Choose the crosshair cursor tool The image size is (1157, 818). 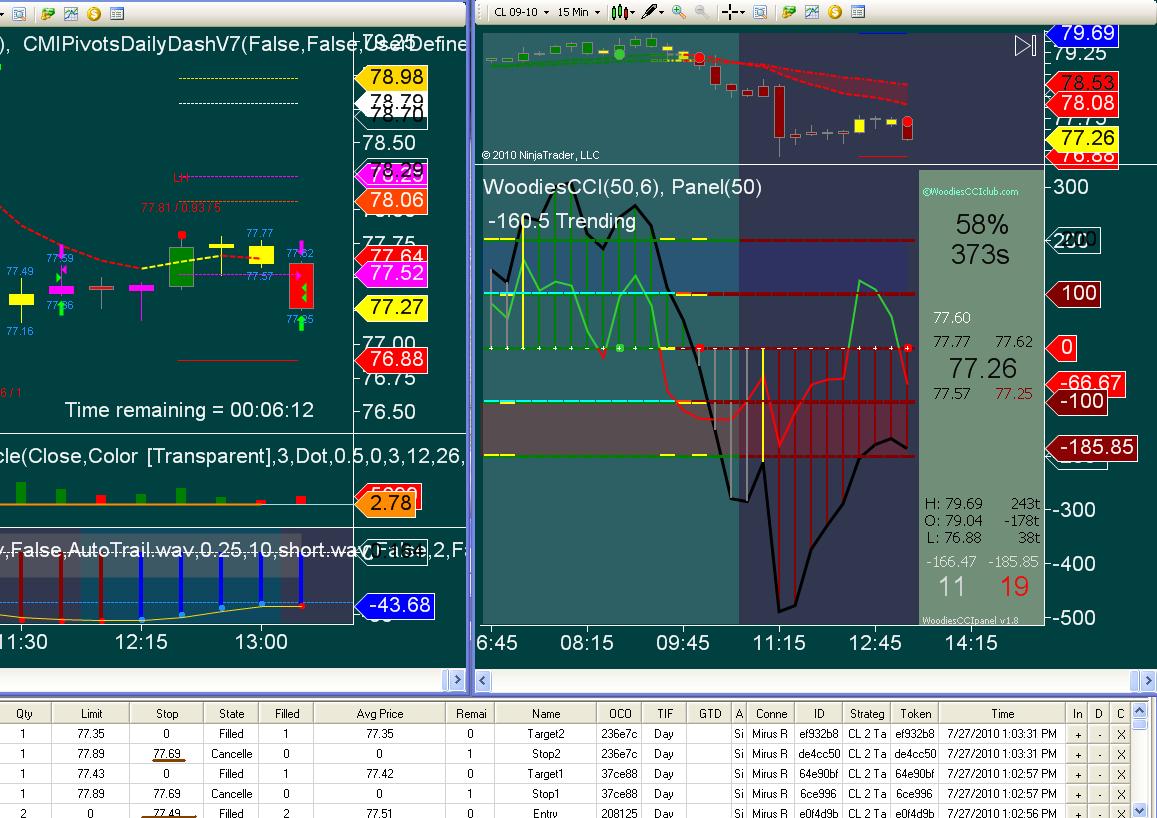[x=729, y=13]
